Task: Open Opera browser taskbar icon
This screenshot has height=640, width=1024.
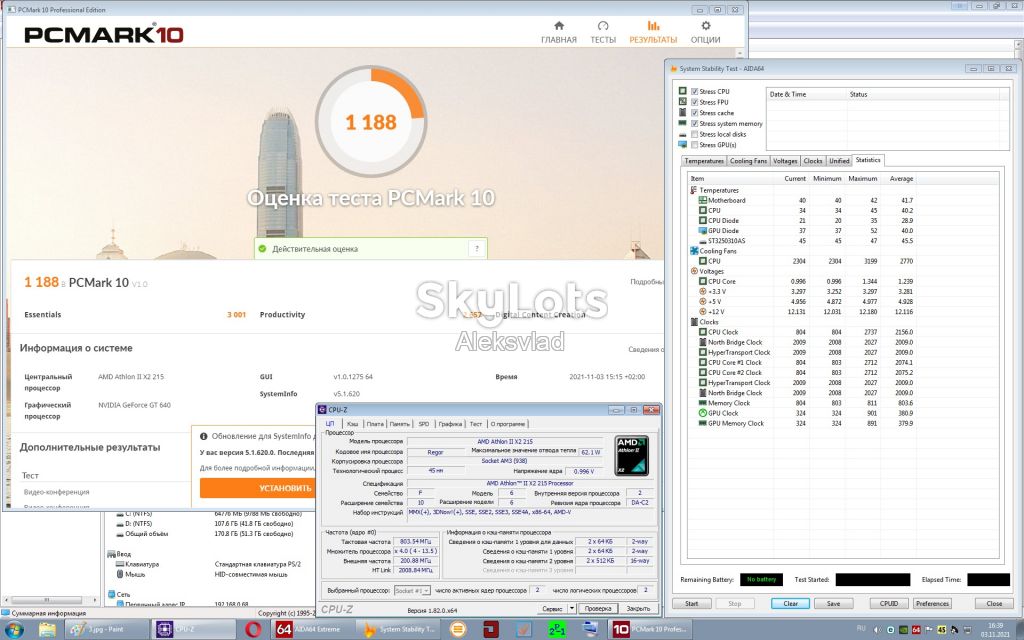Action: [253, 630]
